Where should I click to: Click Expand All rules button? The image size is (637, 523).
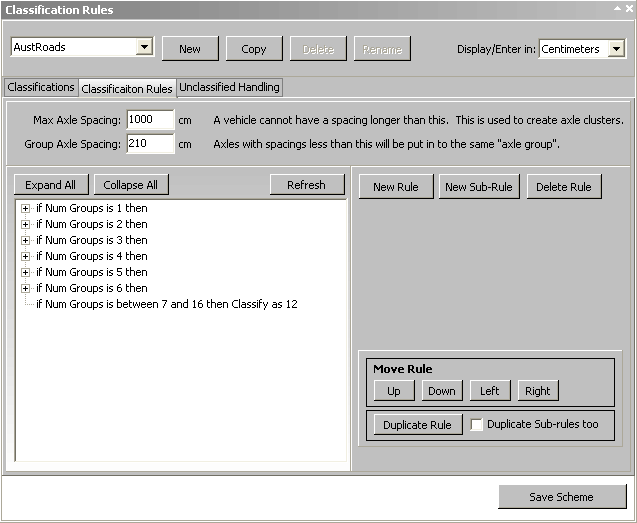pos(50,185)
